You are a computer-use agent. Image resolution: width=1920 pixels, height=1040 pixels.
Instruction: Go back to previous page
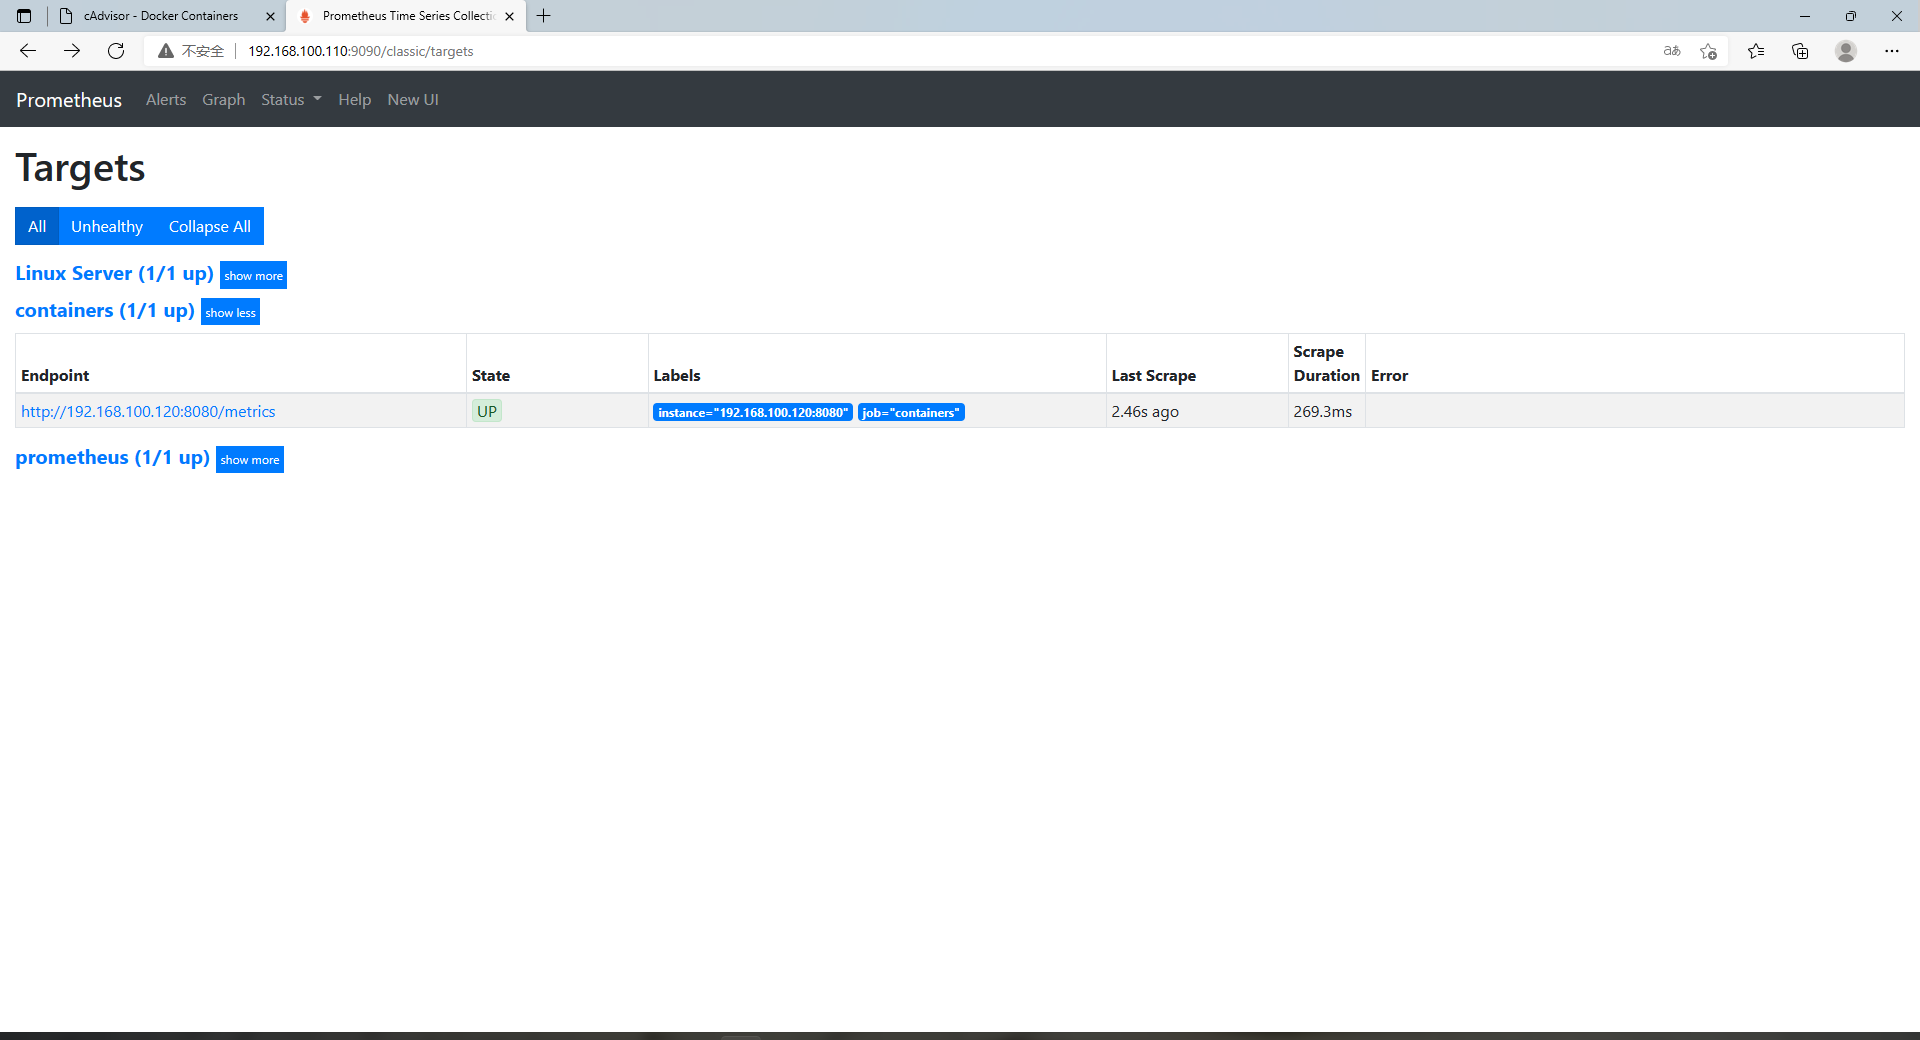click(28, 51)
